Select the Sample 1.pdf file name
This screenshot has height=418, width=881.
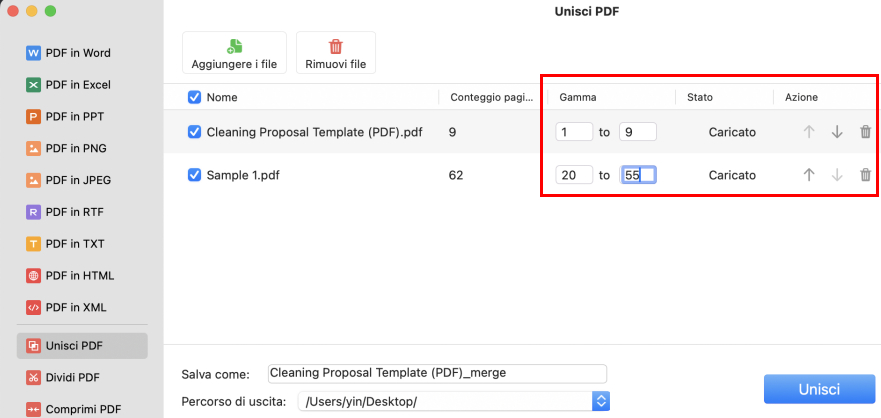[243, 175]
